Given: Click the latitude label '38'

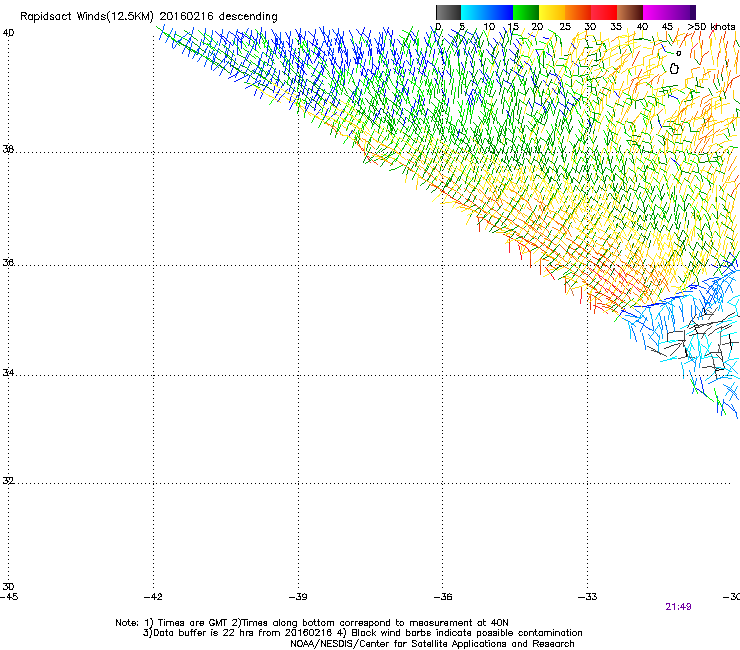Looking at the screenshot, I should coord(8,149).
